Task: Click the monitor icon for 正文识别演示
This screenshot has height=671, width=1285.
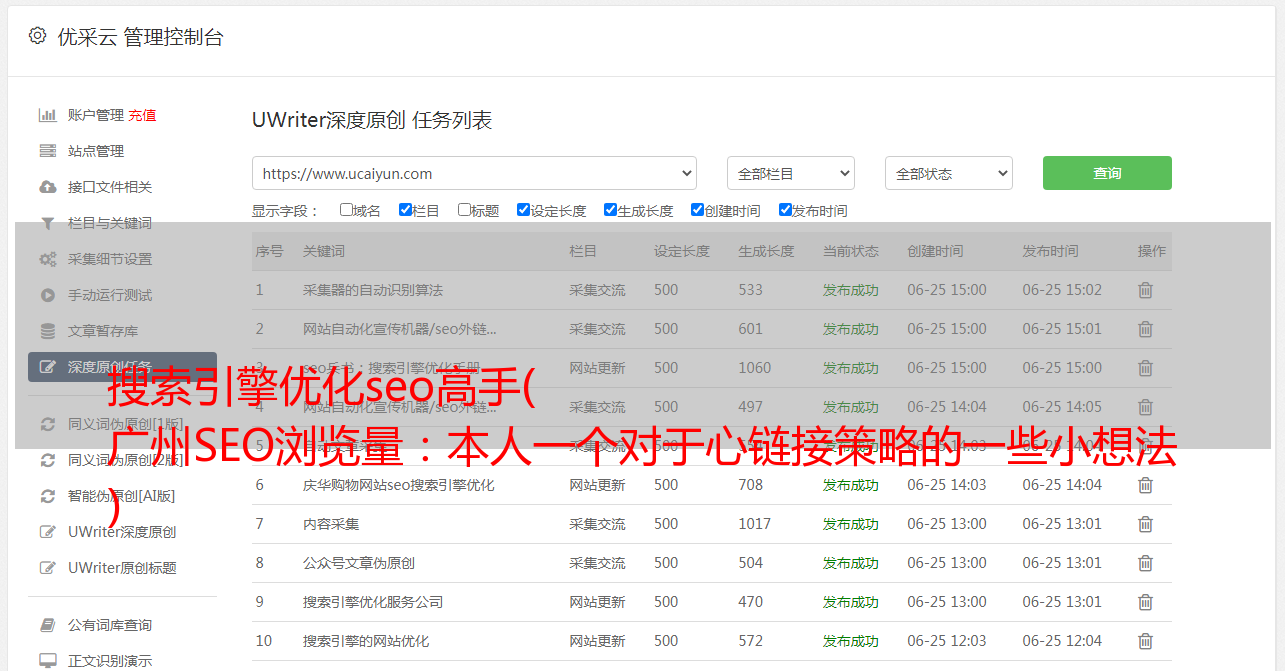Action: [x=47, y=661]
